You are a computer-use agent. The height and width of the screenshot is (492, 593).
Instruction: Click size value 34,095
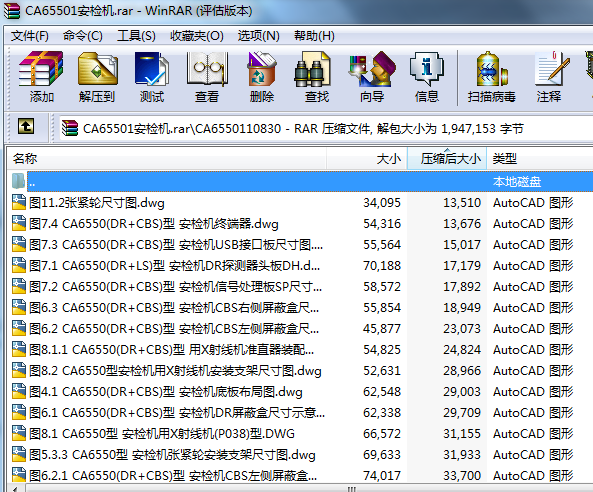click(x=382, y=203)
